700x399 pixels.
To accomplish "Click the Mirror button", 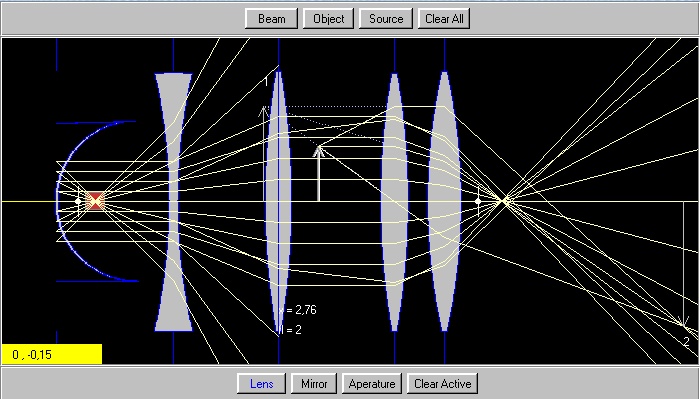I will pyautogui.click(x=314, y=384).
